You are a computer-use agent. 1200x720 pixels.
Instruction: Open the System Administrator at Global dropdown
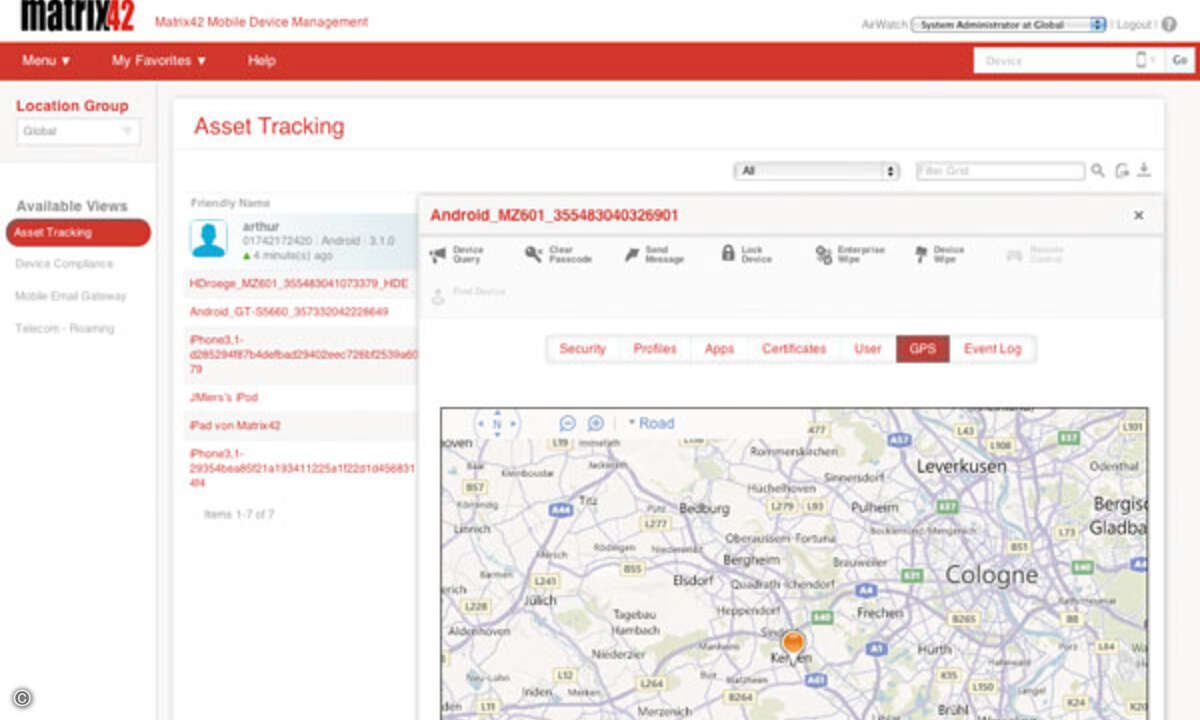(1009, 24)
